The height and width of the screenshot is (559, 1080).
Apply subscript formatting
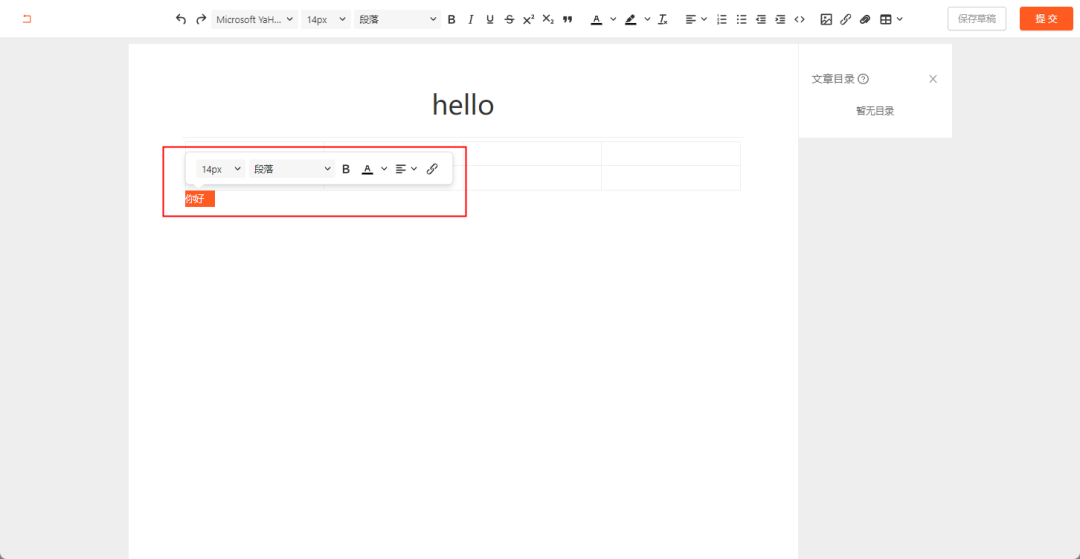pyautogui.click(x=548, y=19)
